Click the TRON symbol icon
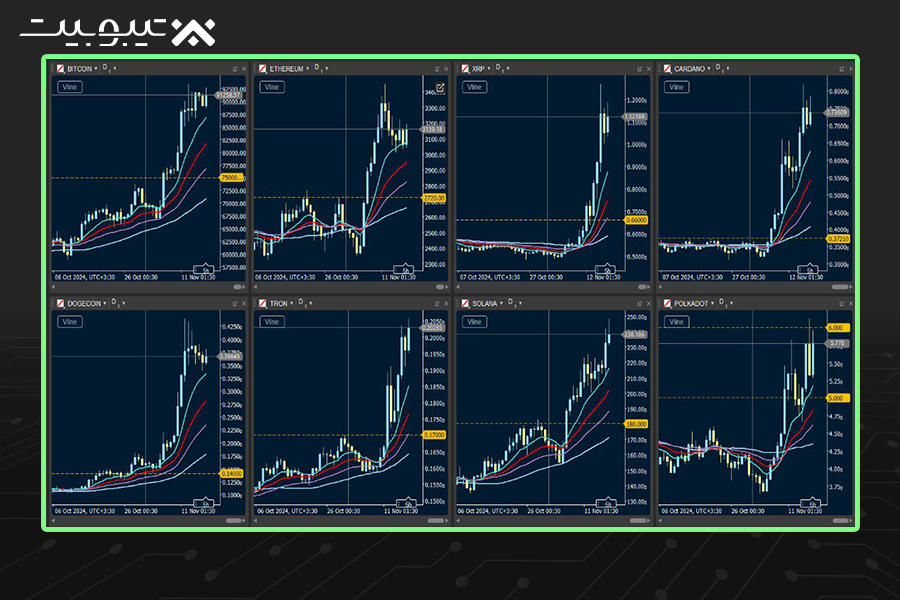This screenshot has width=900, height=600. (262, 303)
